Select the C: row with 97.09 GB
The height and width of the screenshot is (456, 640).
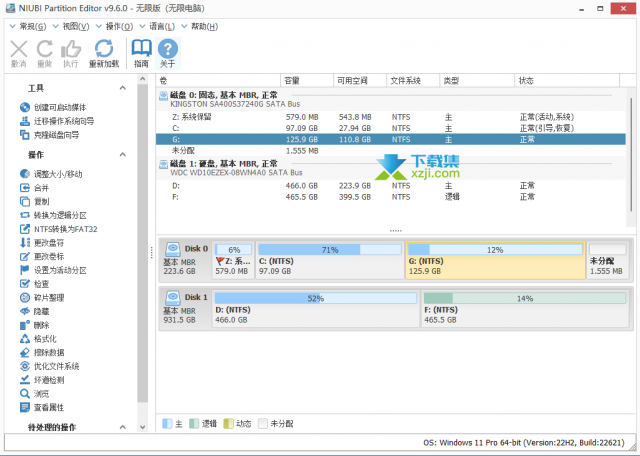pos(391,128)
